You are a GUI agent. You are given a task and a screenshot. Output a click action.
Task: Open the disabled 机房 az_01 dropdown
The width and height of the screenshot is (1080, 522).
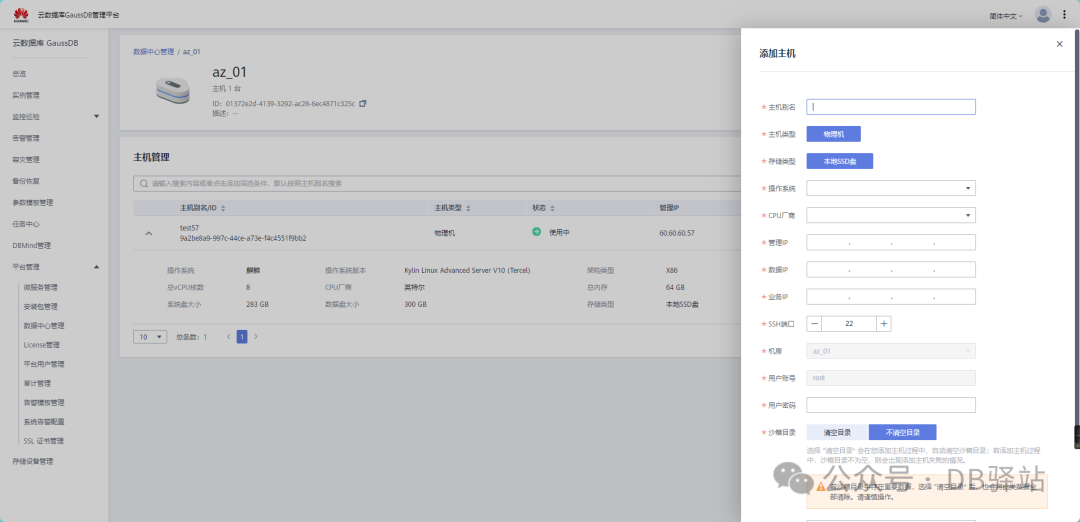891,351
